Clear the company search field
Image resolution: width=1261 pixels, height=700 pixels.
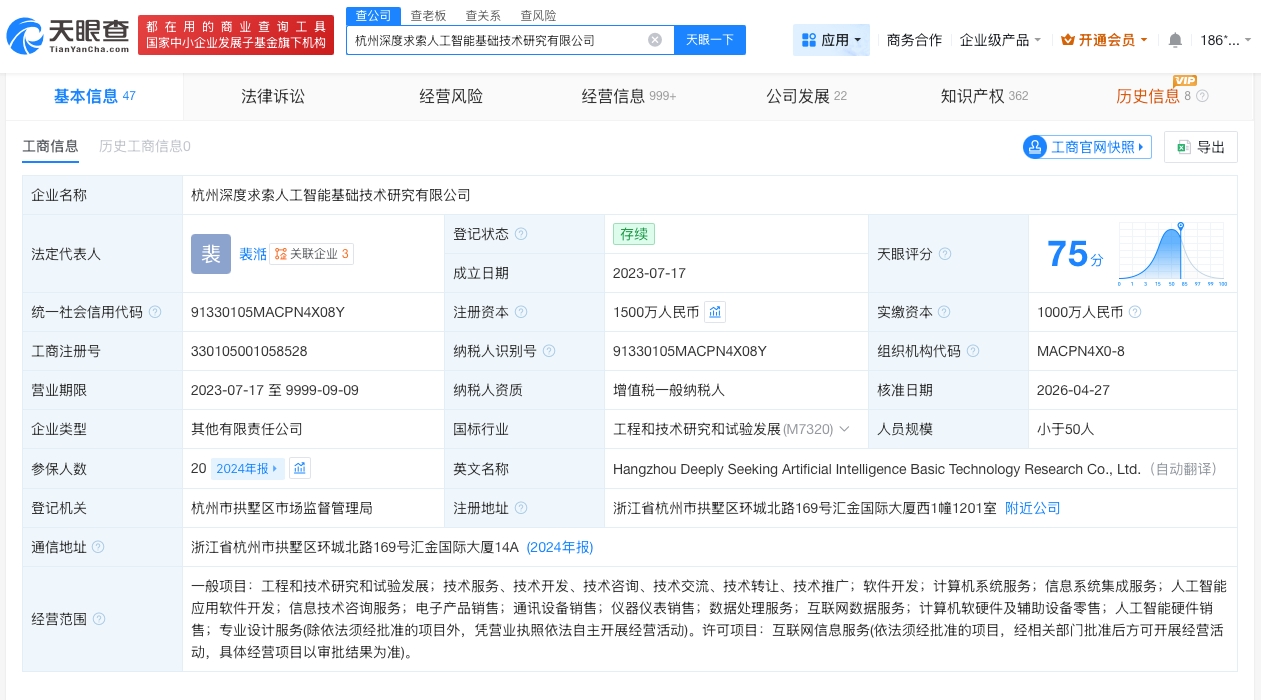[x=655, y=40]
